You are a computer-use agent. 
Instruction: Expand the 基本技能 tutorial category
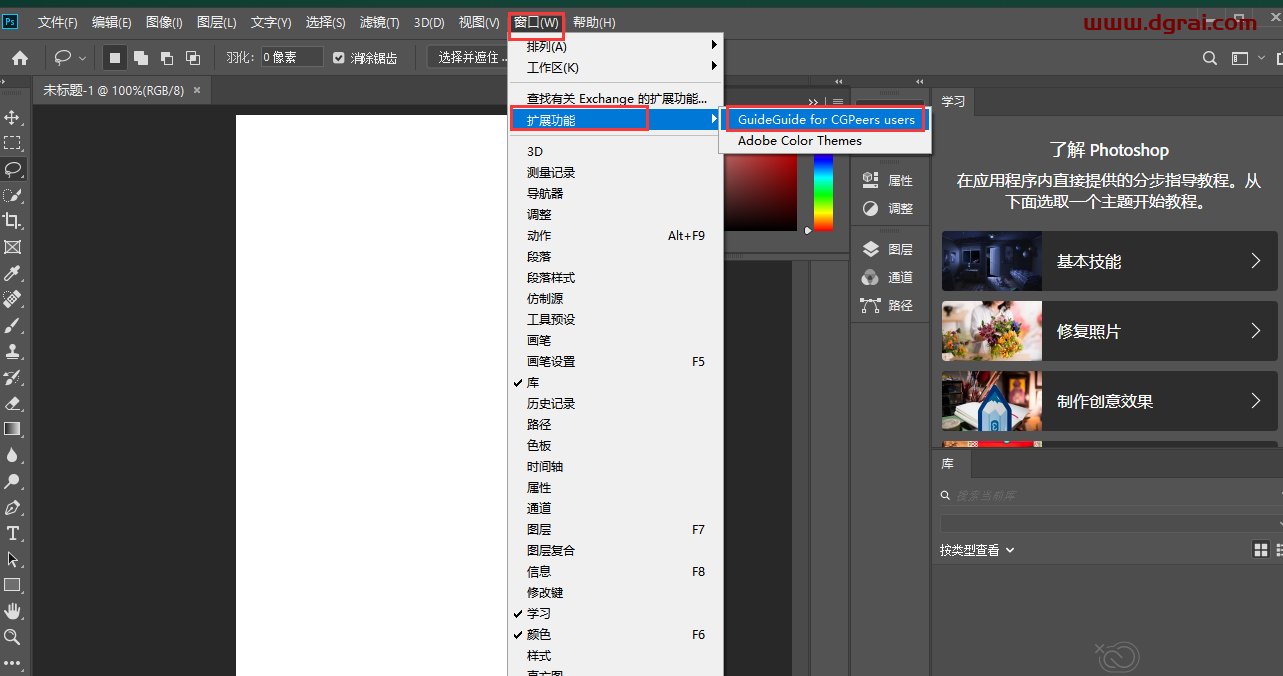1109,262
